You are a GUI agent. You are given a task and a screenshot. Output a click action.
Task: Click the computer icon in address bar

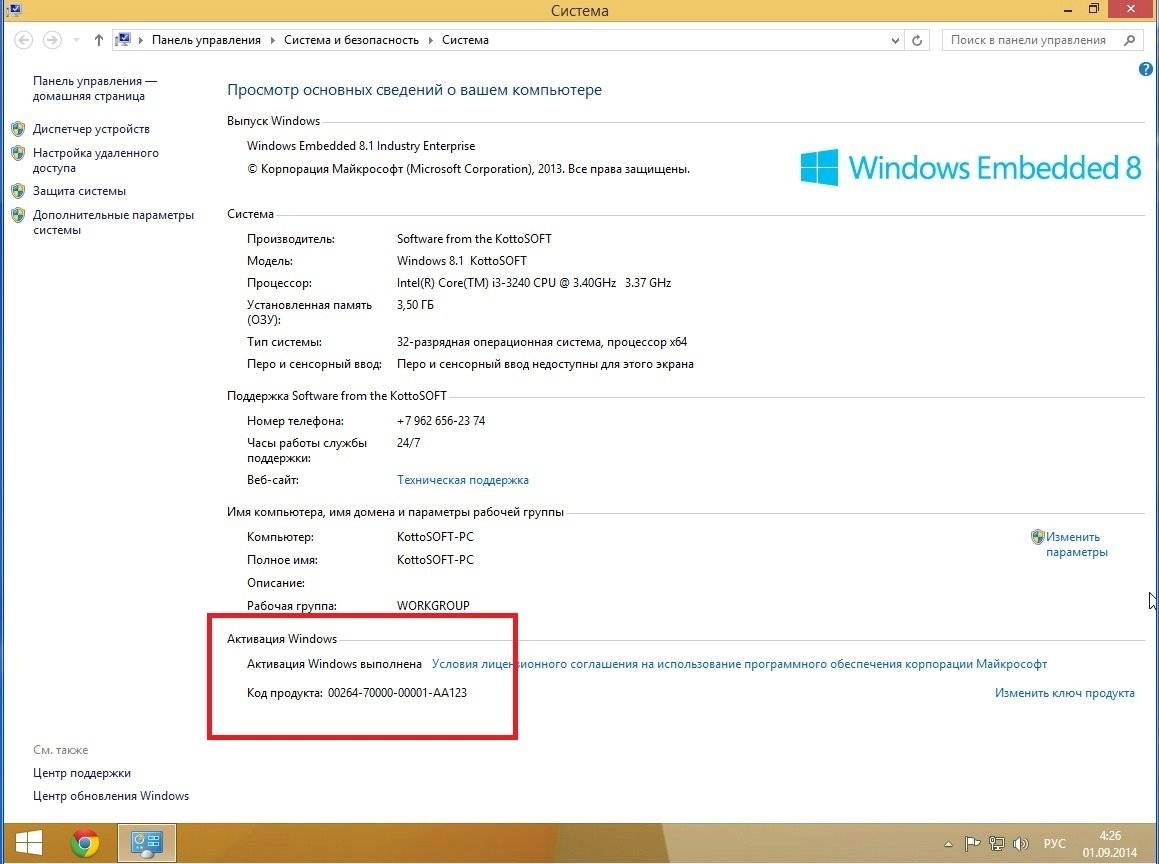(123, 40)
